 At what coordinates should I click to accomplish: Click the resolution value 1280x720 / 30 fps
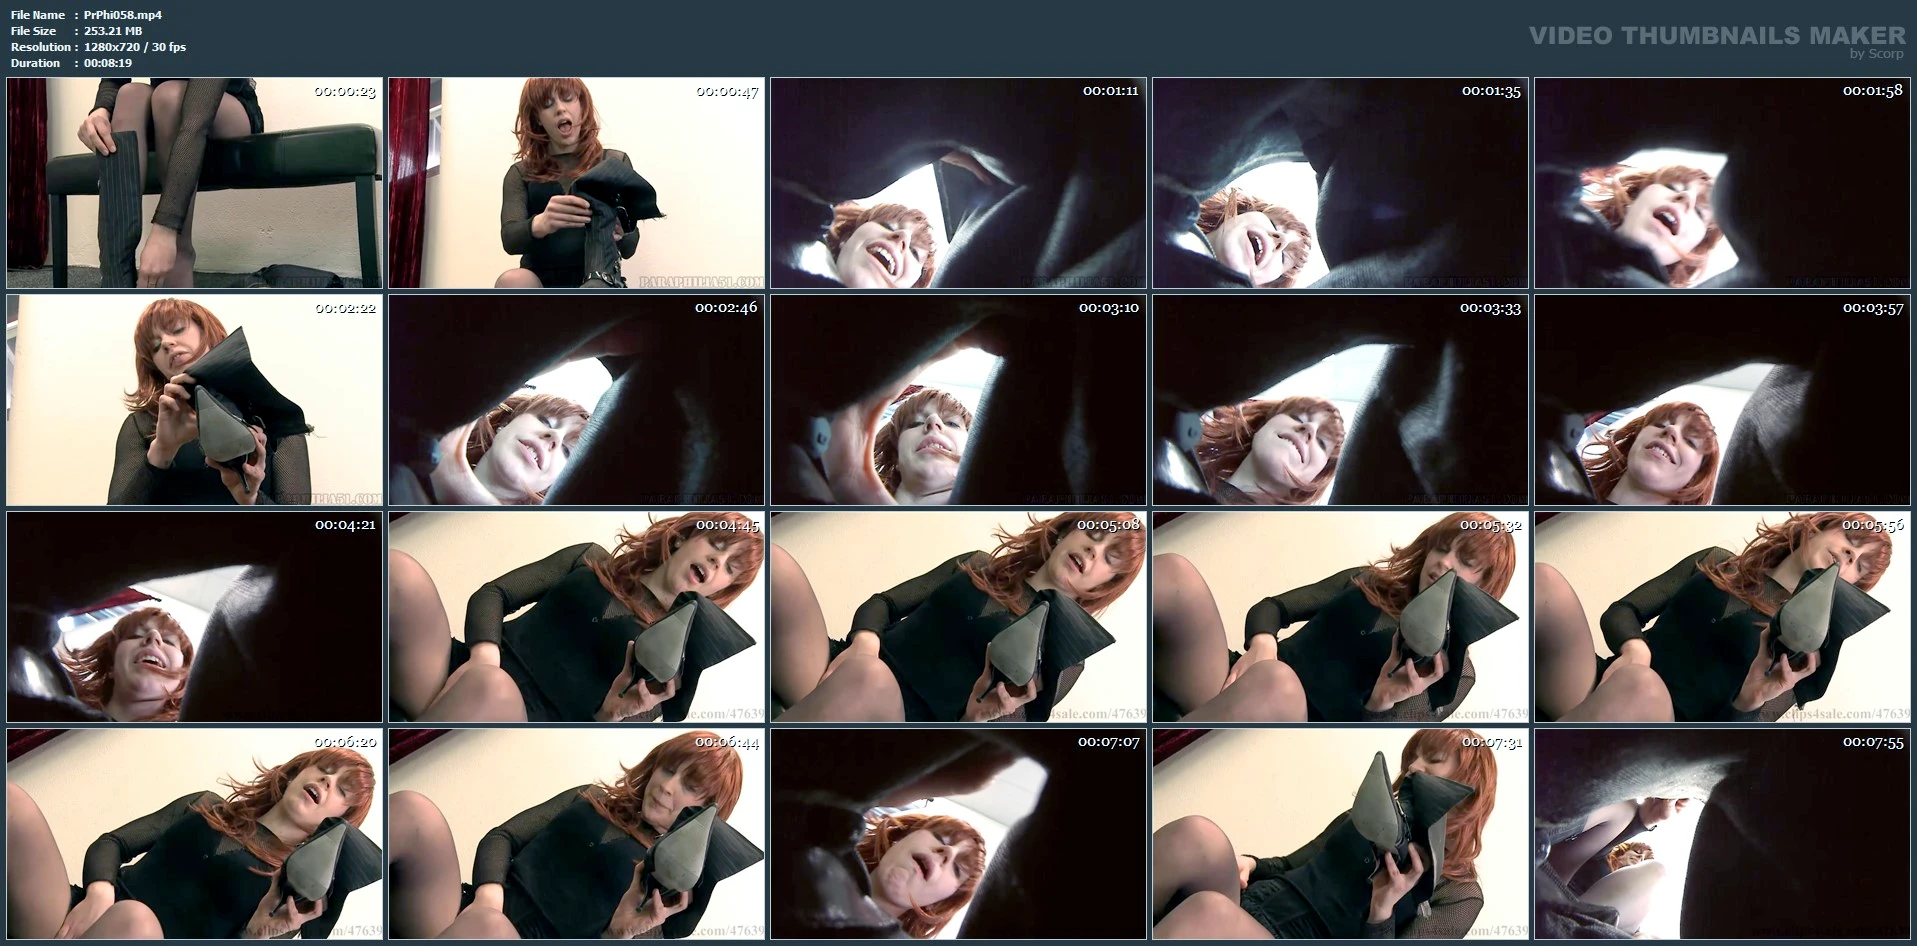135,47
